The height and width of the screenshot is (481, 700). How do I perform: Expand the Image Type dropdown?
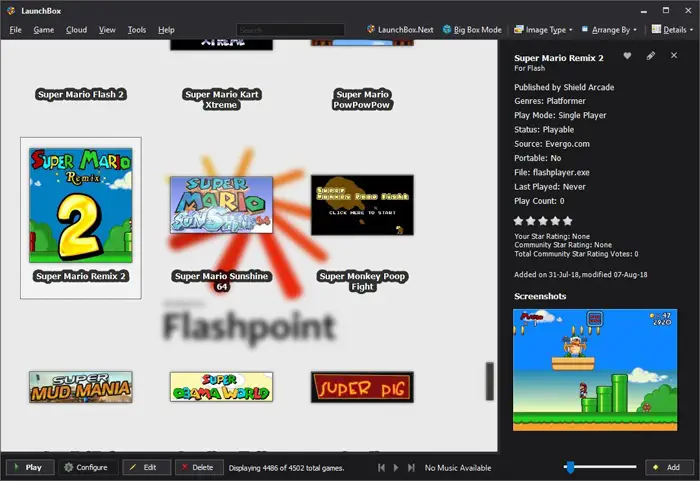(x=543, y=29)
